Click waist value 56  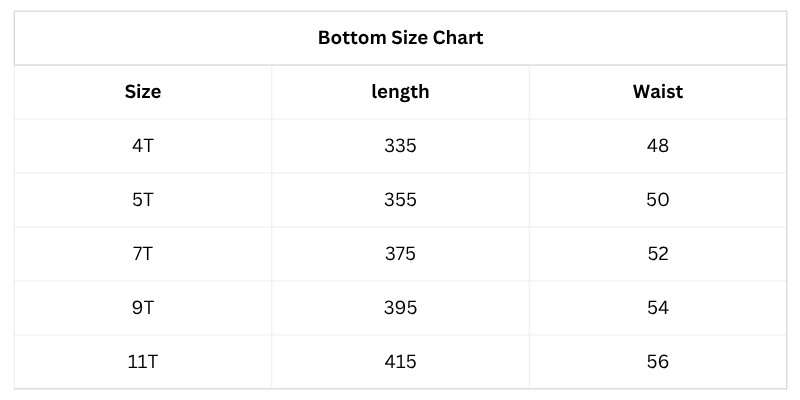point(657,362)
